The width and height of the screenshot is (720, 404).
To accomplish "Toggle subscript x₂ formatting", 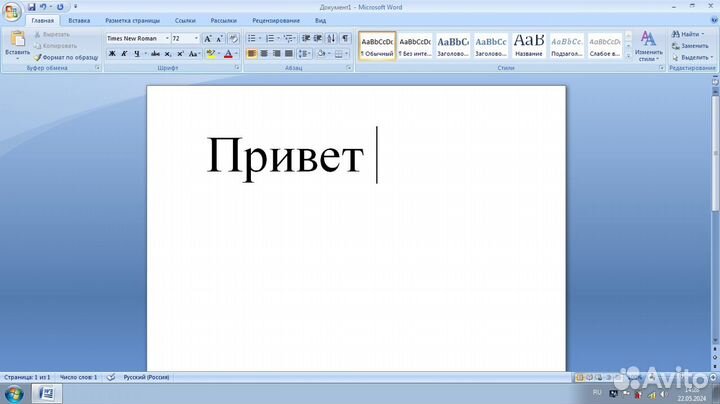I will point(168,54).
